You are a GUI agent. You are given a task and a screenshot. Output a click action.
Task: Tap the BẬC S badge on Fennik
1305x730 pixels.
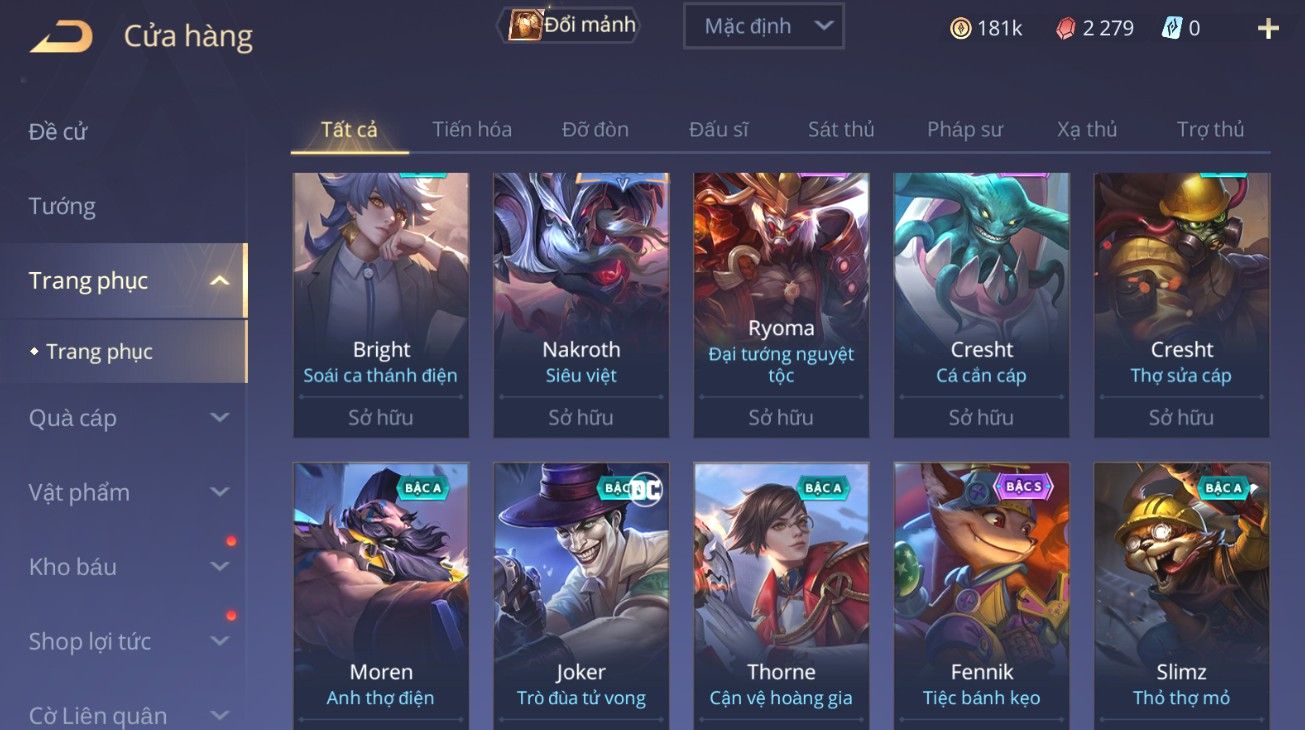pos(1022,487)
